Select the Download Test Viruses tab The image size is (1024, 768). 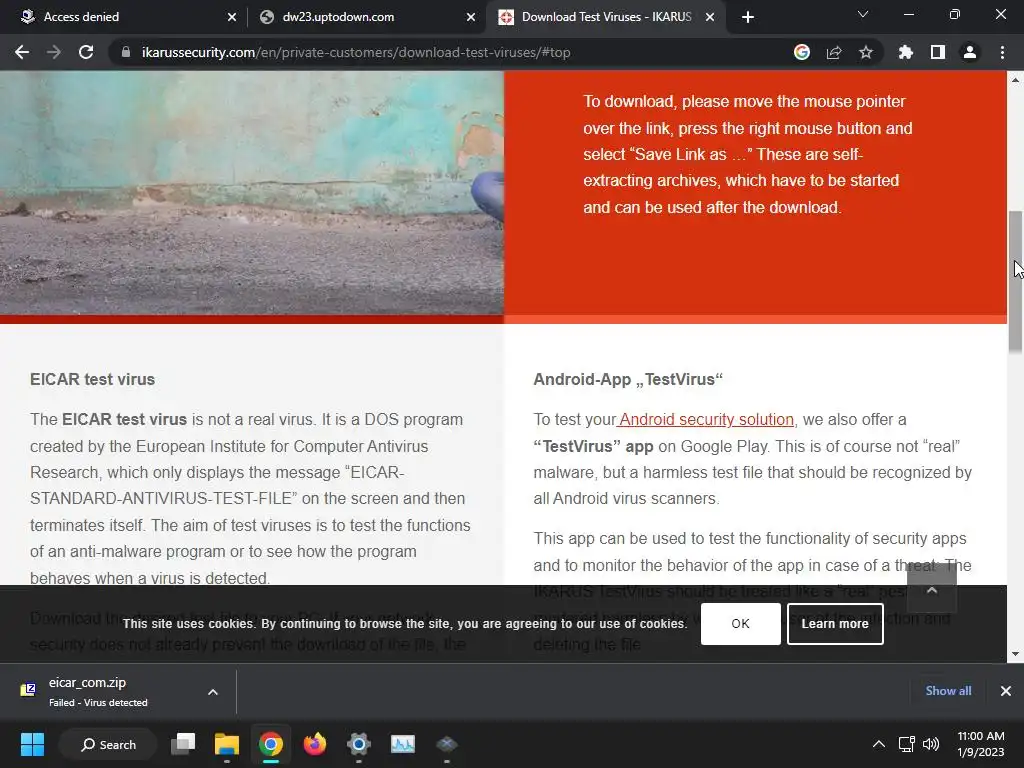605,17
